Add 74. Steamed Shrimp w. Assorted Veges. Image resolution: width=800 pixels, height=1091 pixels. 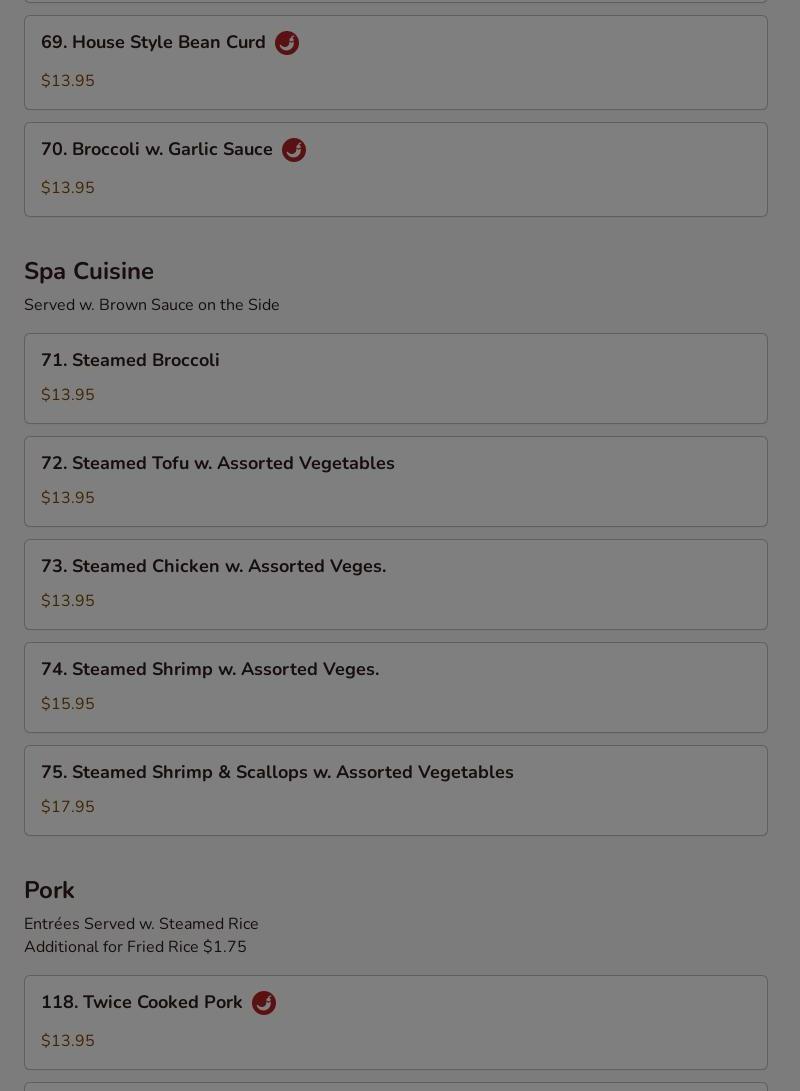coord(396,687)
